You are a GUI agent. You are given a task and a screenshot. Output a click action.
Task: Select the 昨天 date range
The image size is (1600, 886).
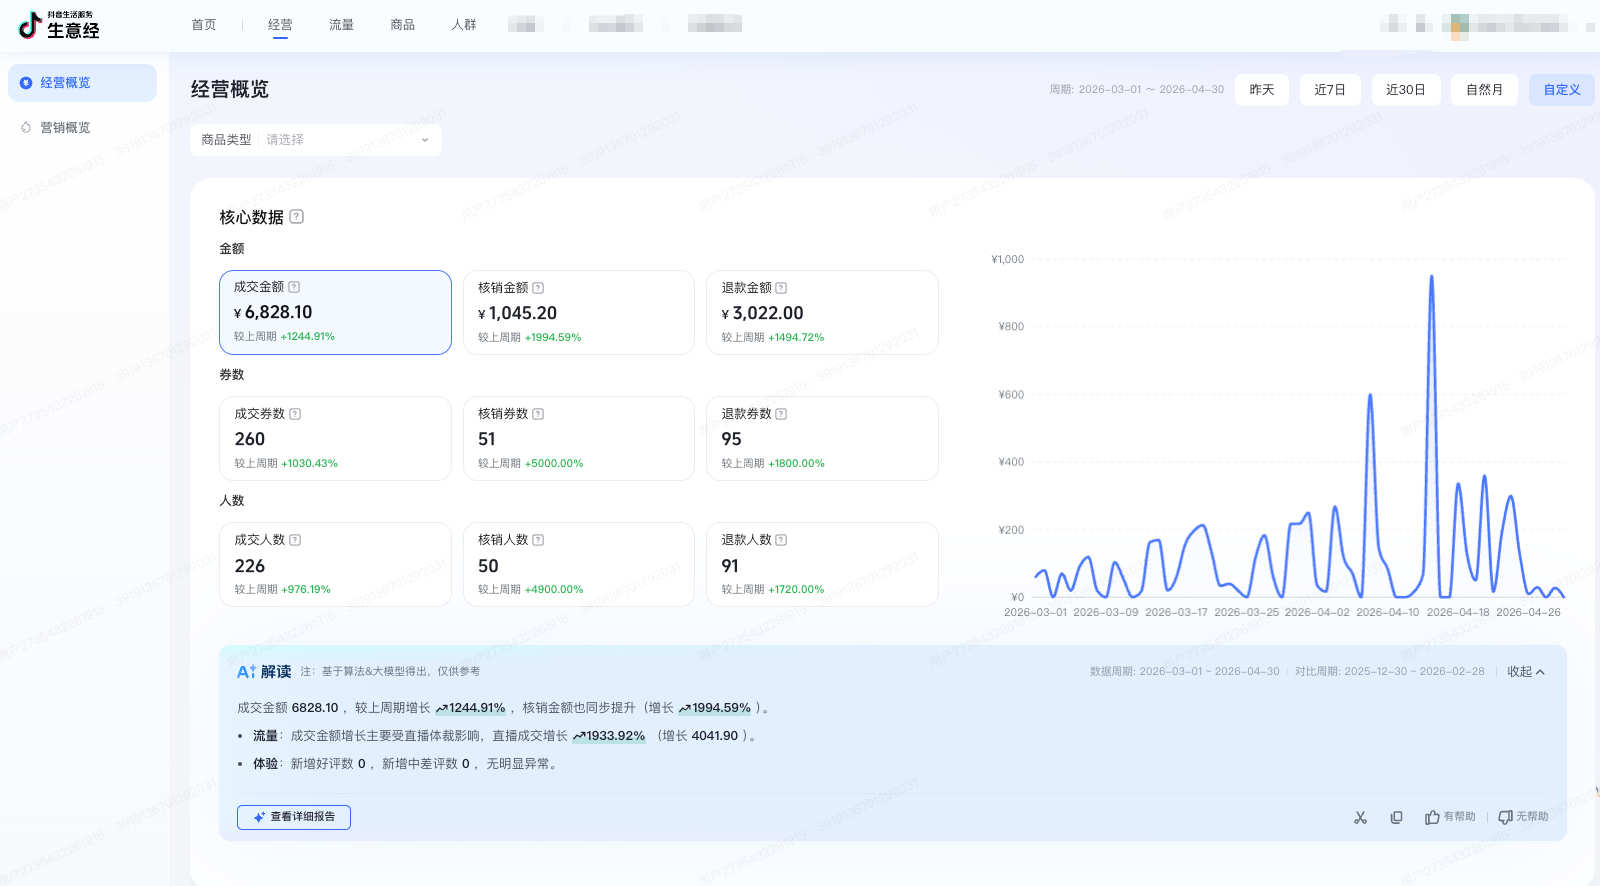click(x=1262, y=90)
